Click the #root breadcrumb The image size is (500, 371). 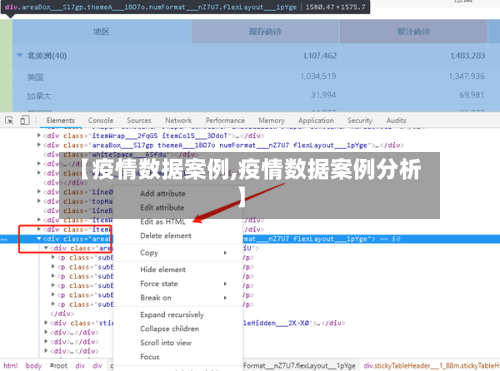[x=59, y=366]
